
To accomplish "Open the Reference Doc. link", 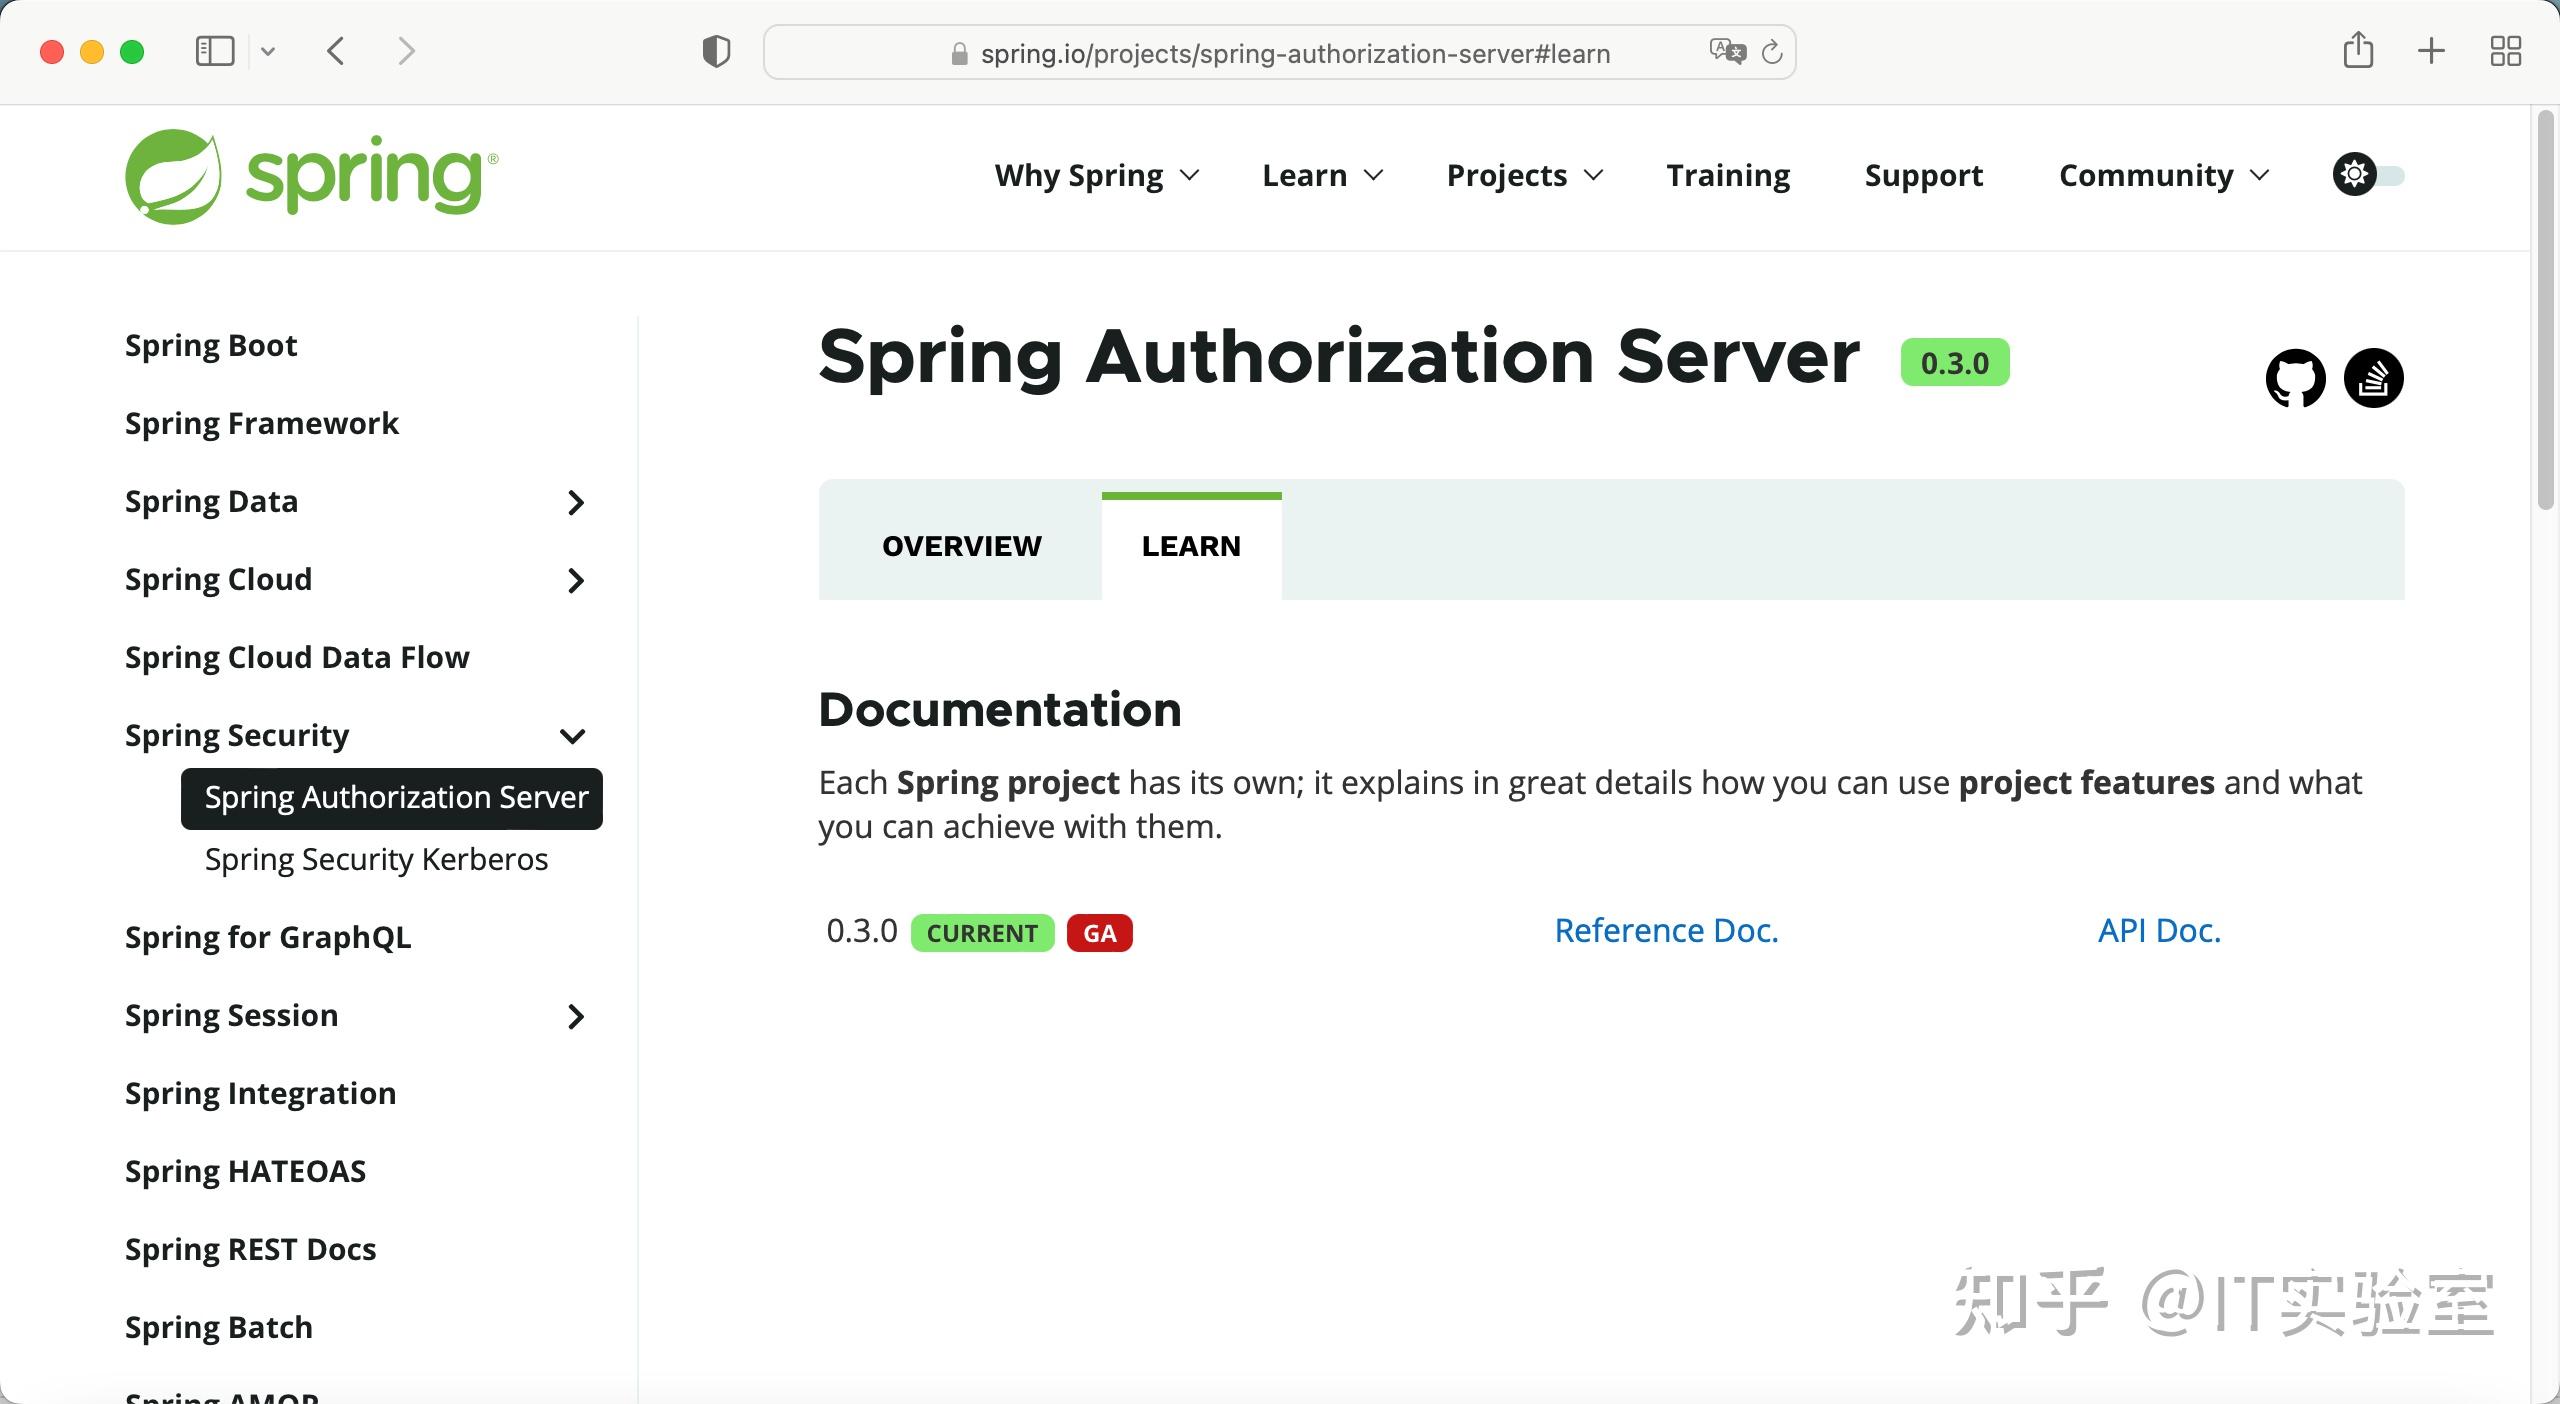I will tap(1665, 931).
